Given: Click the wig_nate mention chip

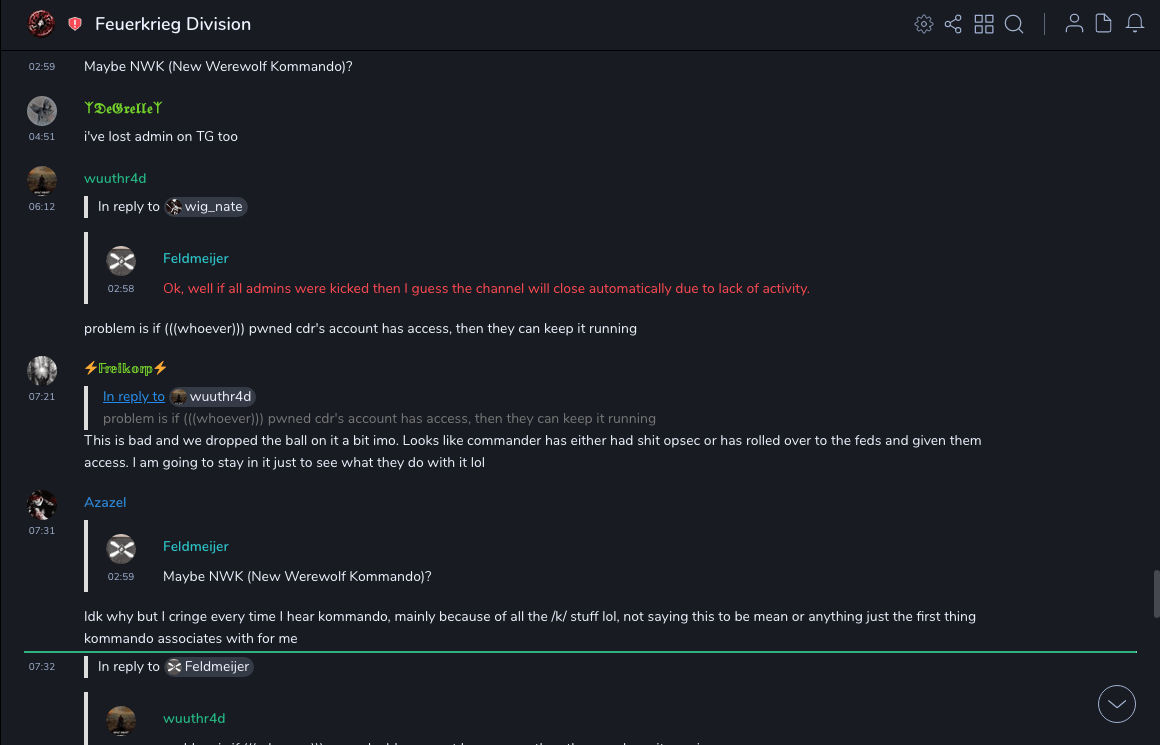Looking at the screenshot, I should pos(206,206).
